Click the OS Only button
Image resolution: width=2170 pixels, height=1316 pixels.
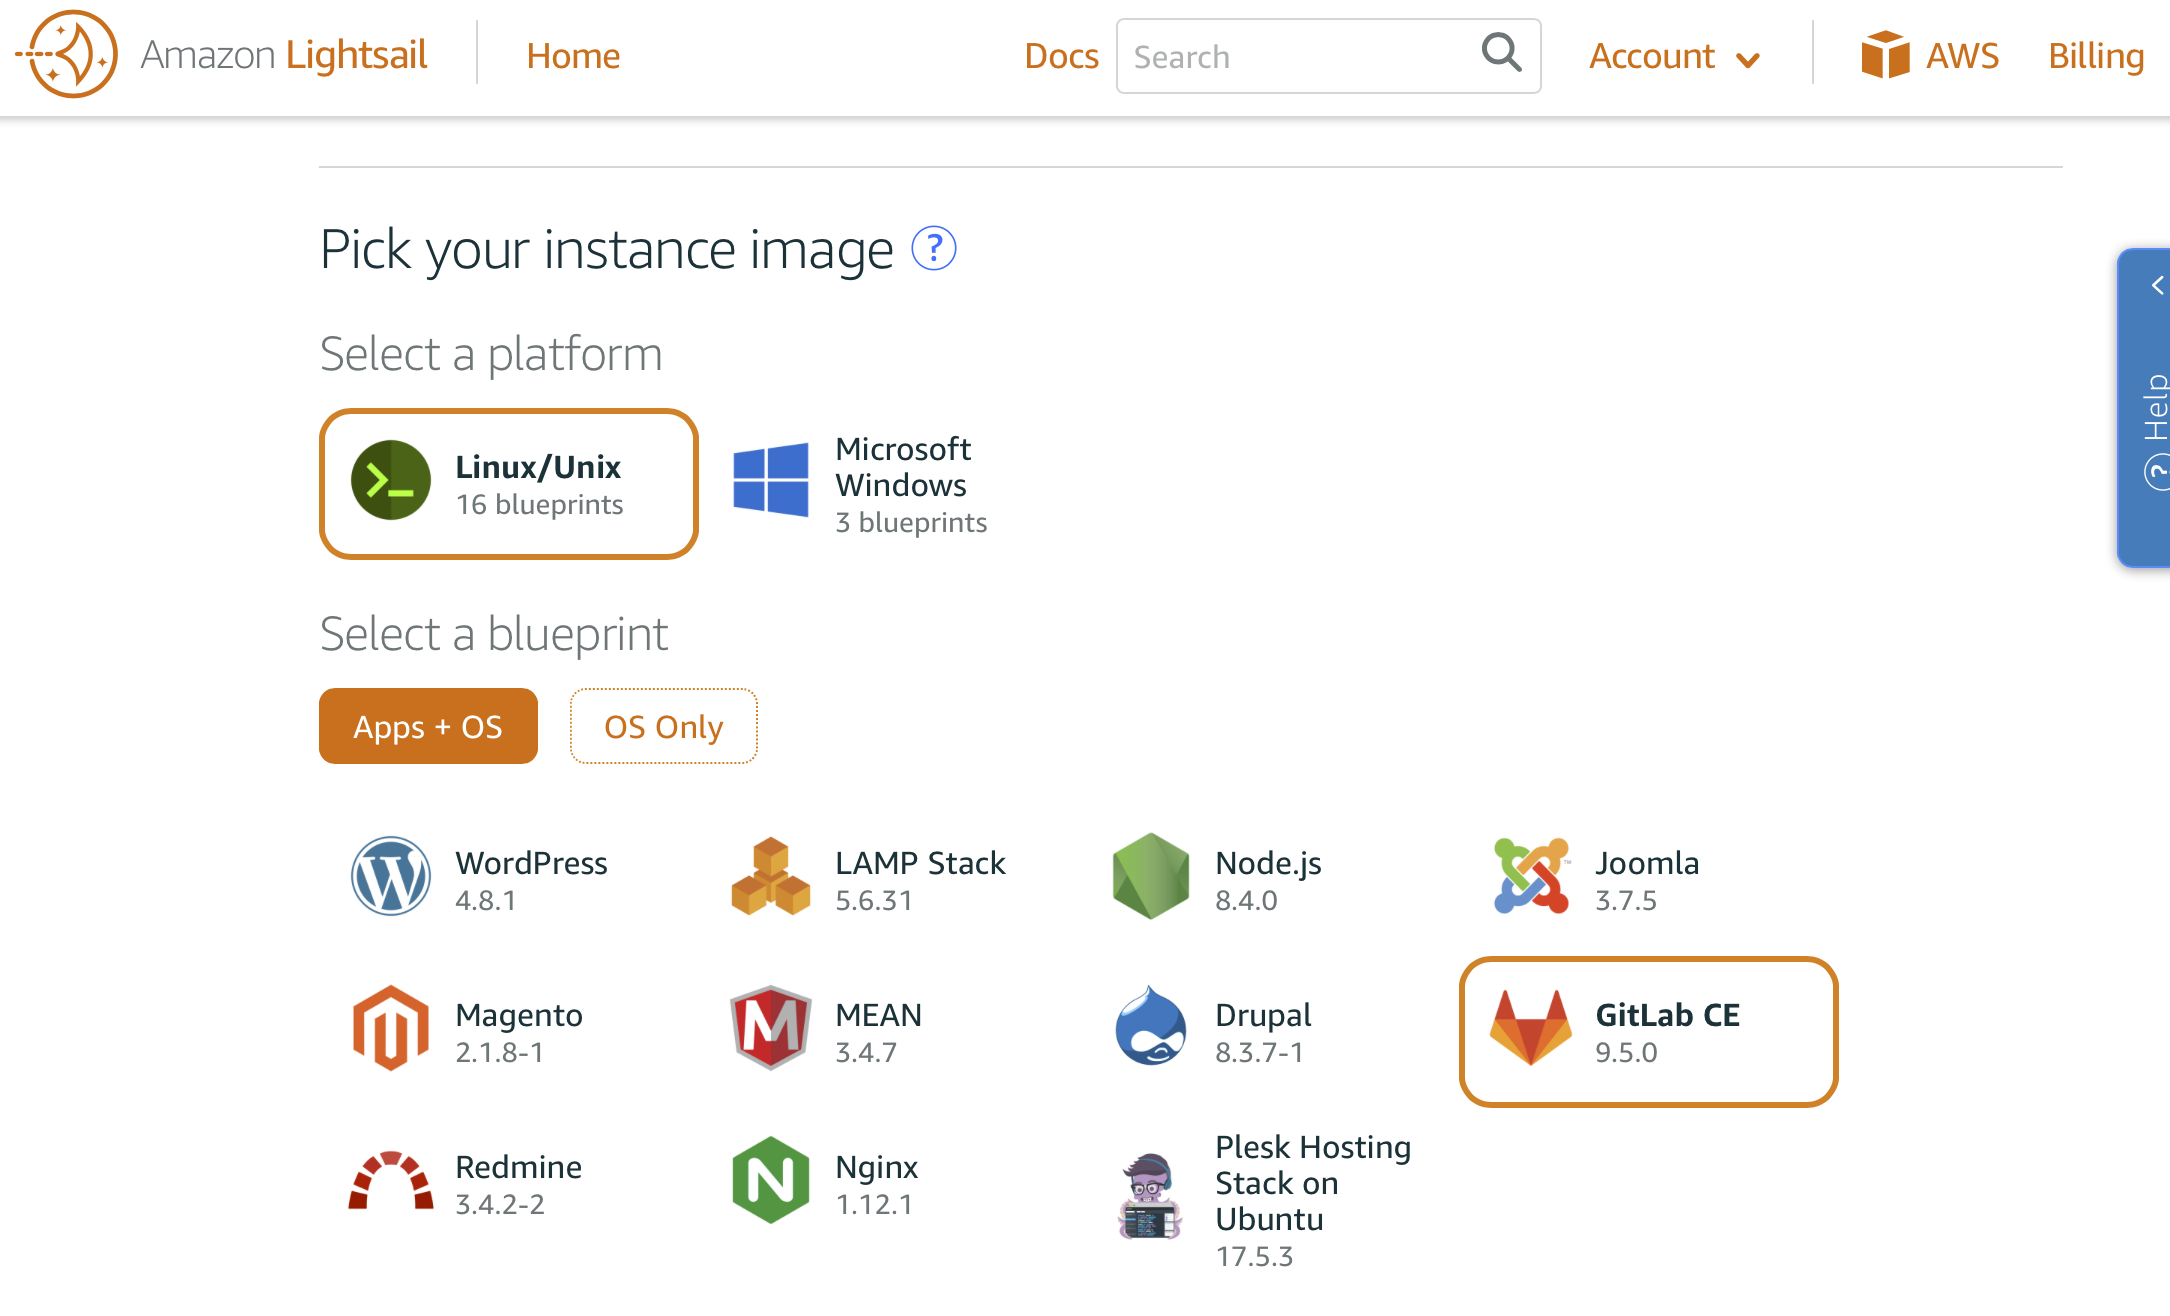tap(662, 724)
